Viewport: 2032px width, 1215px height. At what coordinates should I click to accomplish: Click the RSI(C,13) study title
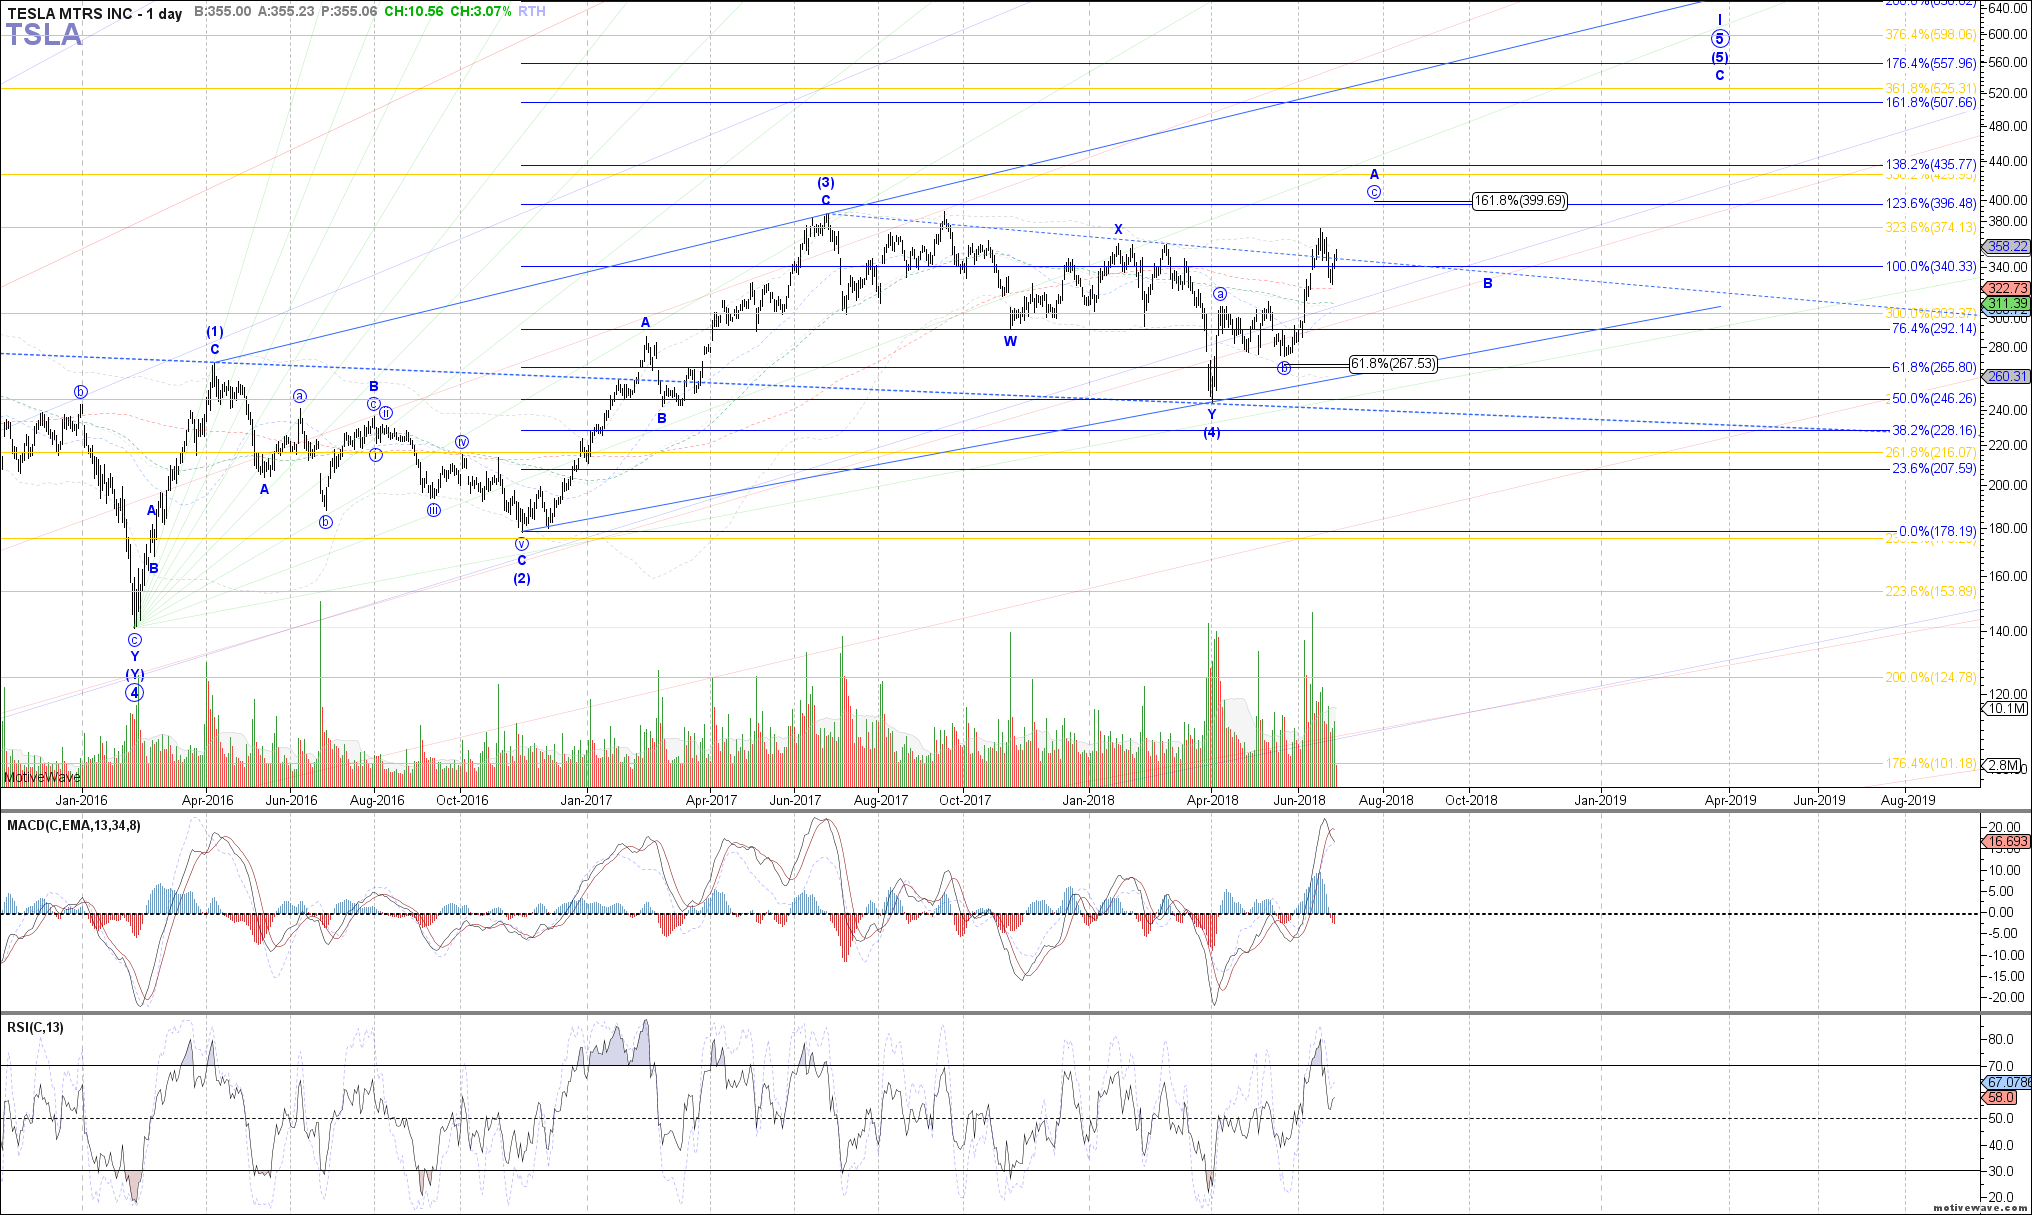(35, 1027)
